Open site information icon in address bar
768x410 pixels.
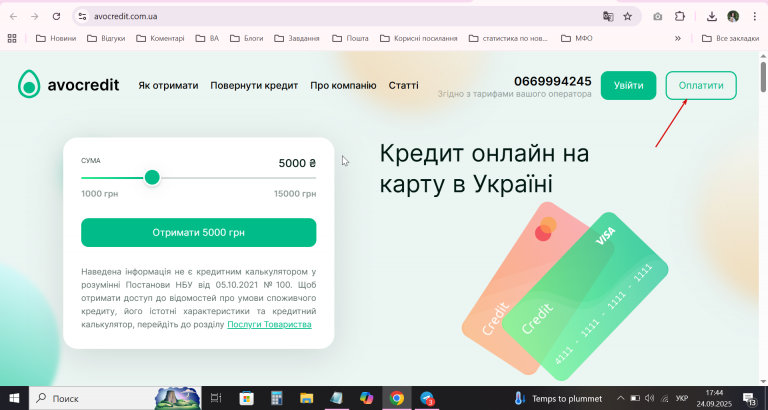[x=82, y=16]
